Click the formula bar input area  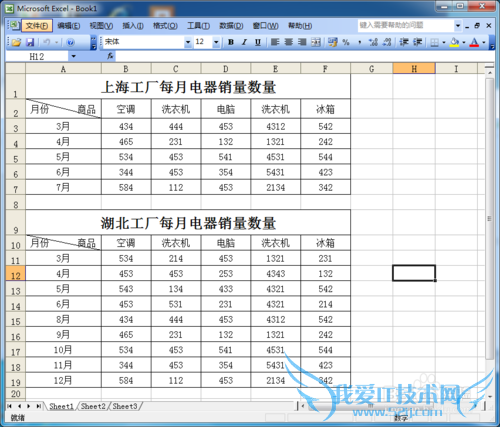click(x=305, y=56)
